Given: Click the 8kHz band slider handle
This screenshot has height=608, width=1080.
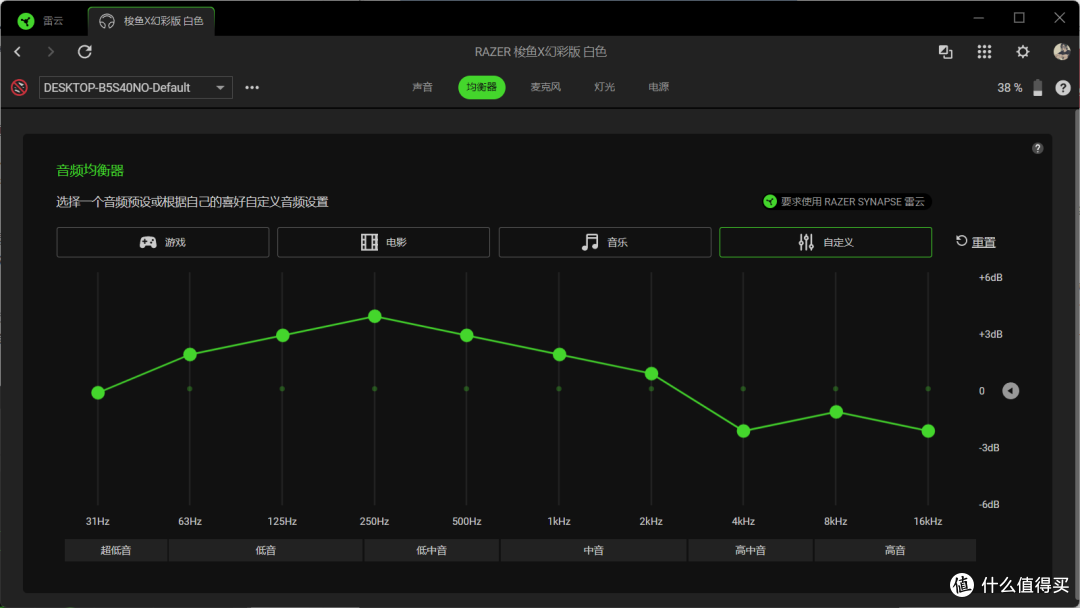Looking at the screenshot, I should [836, 412].
